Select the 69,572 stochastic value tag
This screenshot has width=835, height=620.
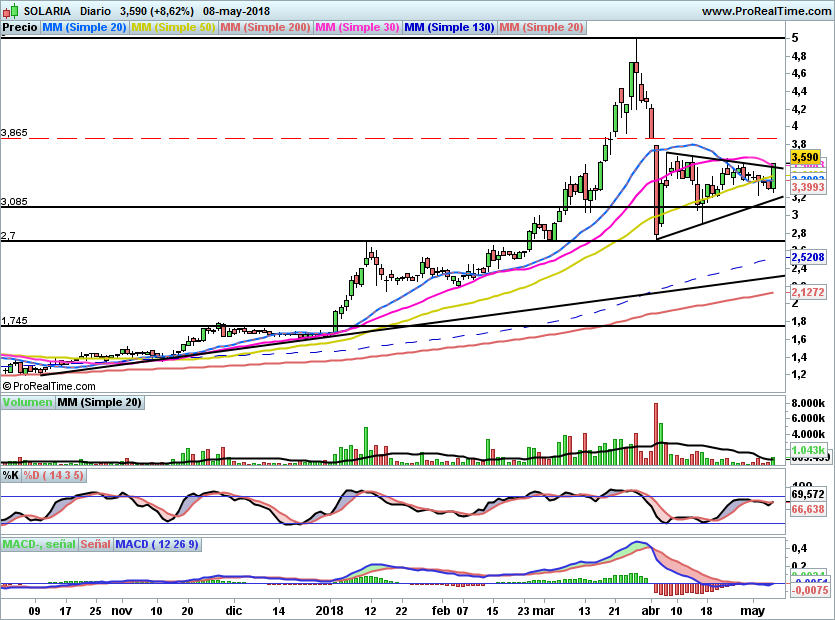click(x=808, y=494)
